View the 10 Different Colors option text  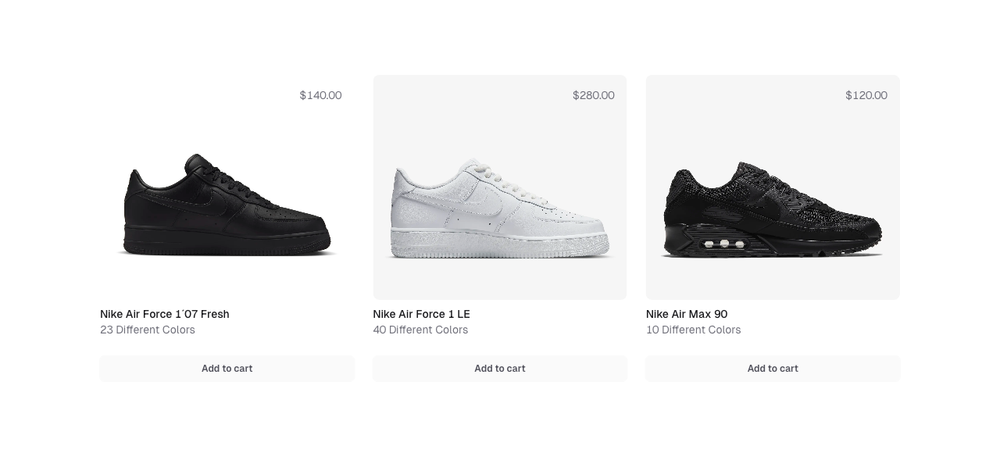(x=694, y=330)
